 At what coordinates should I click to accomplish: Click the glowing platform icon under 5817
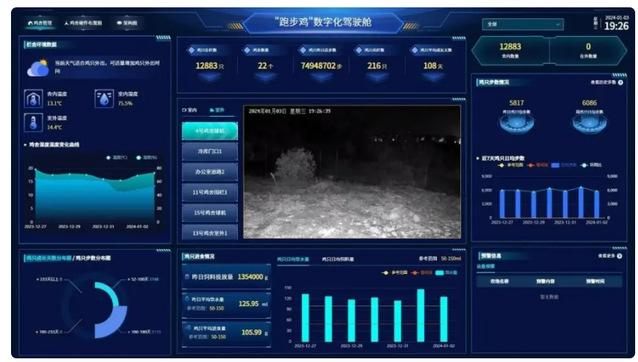(x=516, y=124)
